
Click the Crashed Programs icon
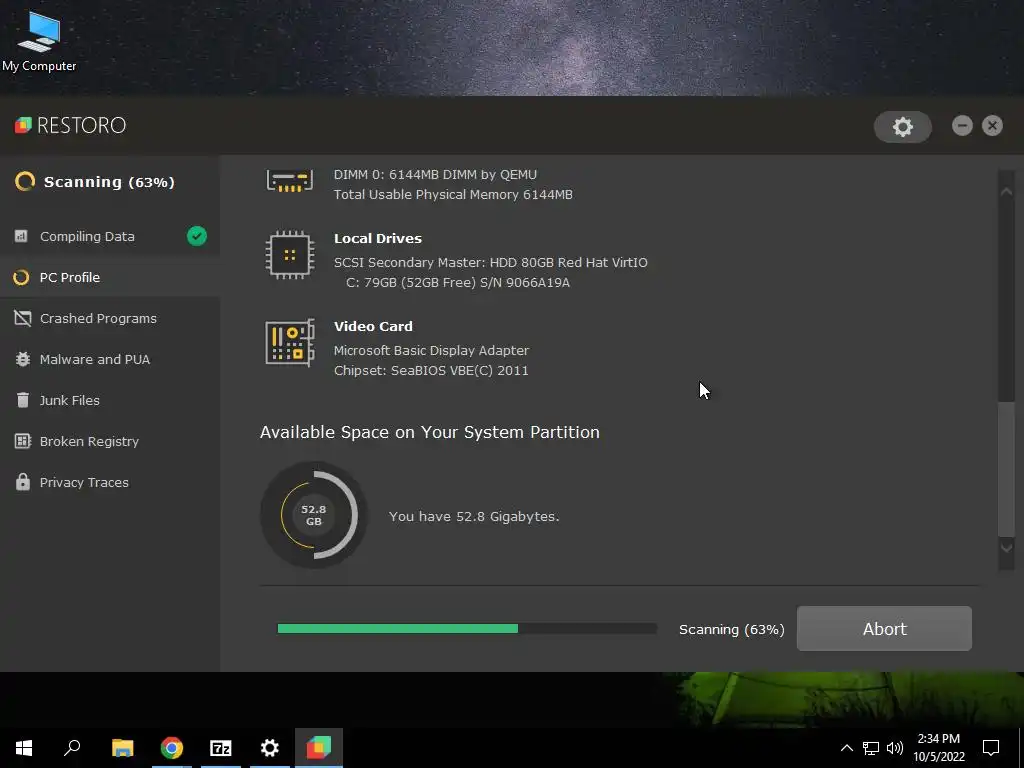22,318
